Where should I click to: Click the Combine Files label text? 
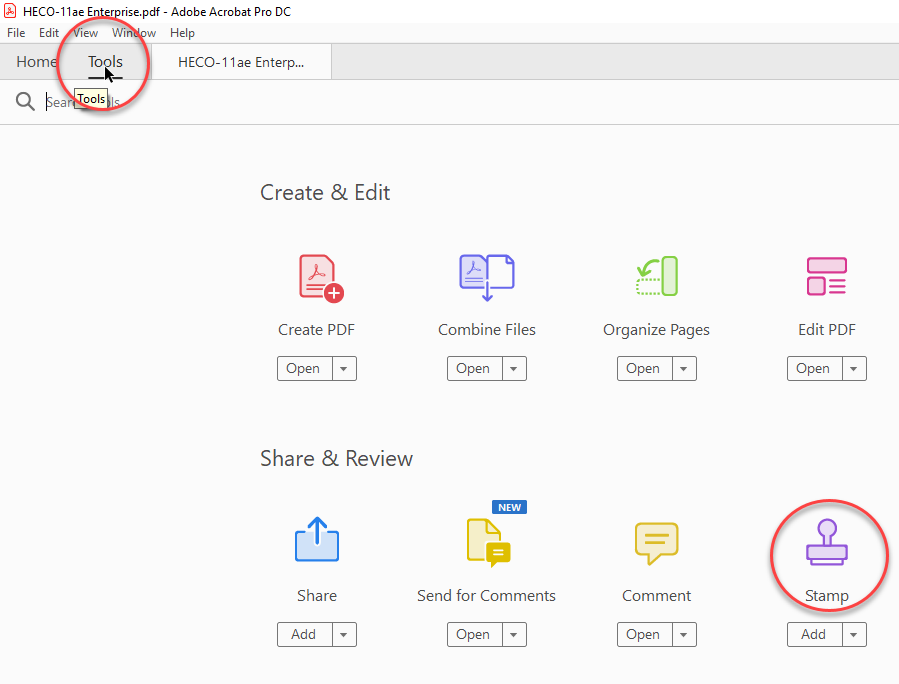tap(487, 330)
